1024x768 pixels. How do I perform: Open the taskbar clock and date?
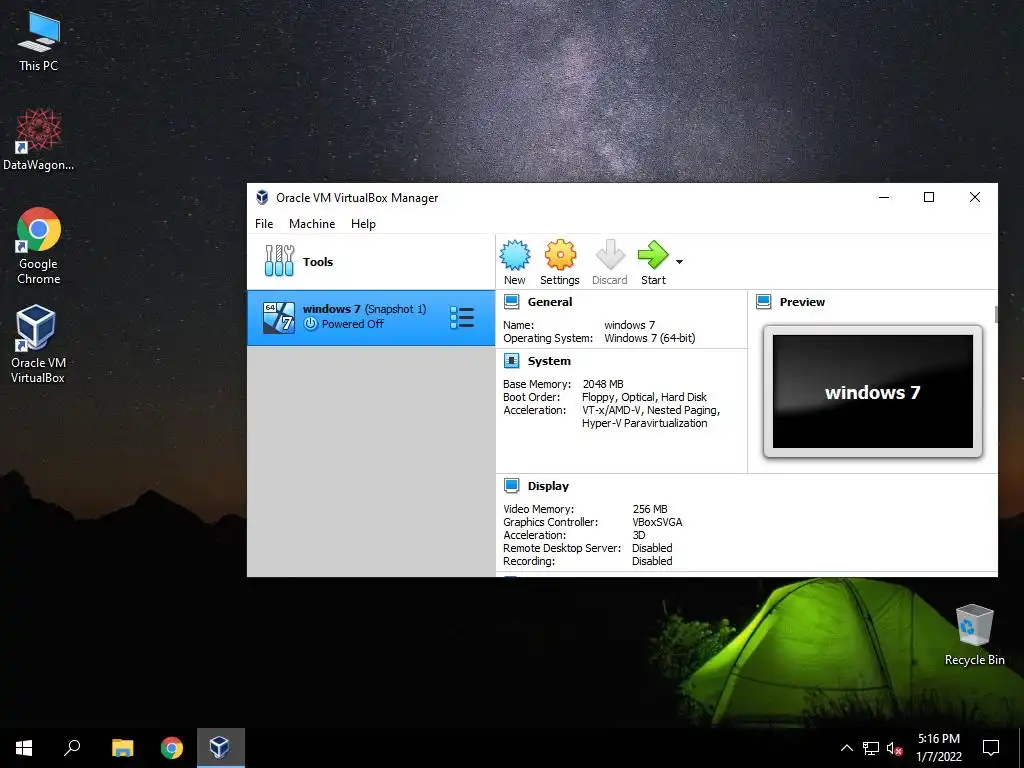click(938, 748)
